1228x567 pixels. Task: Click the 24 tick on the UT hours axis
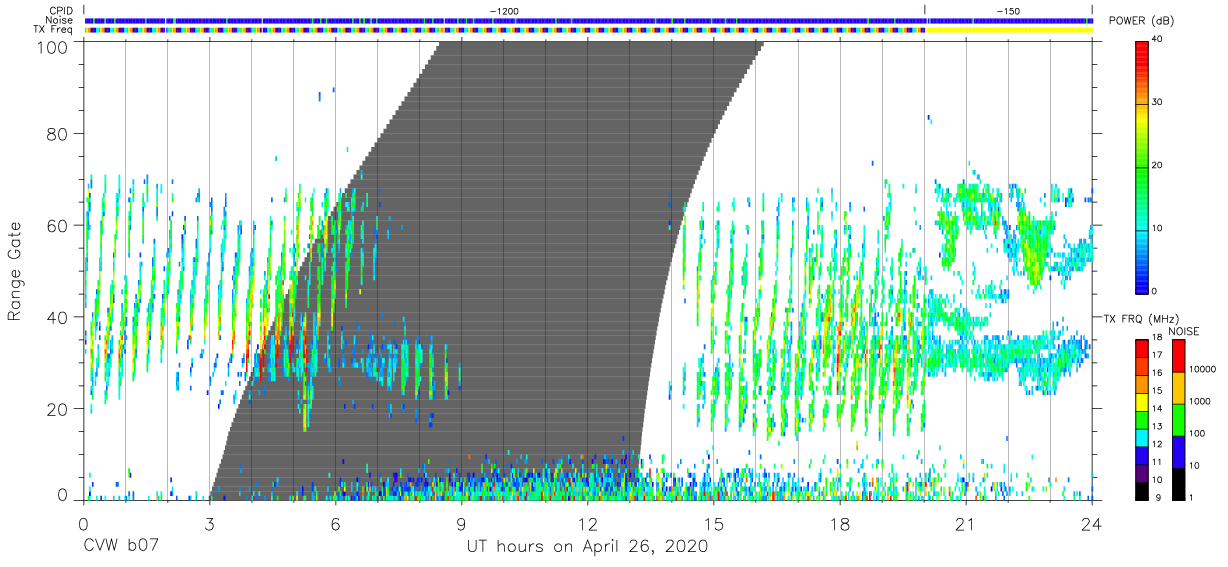1091,524
